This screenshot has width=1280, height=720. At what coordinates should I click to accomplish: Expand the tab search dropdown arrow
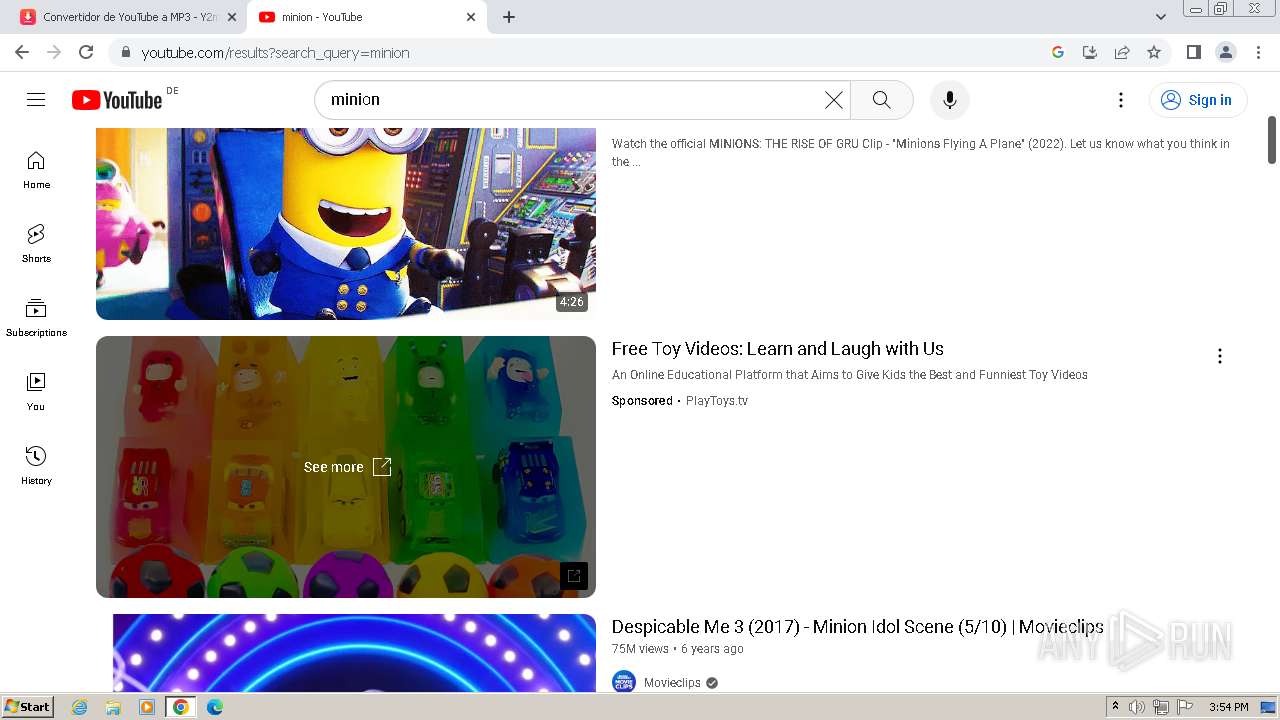1161,17
